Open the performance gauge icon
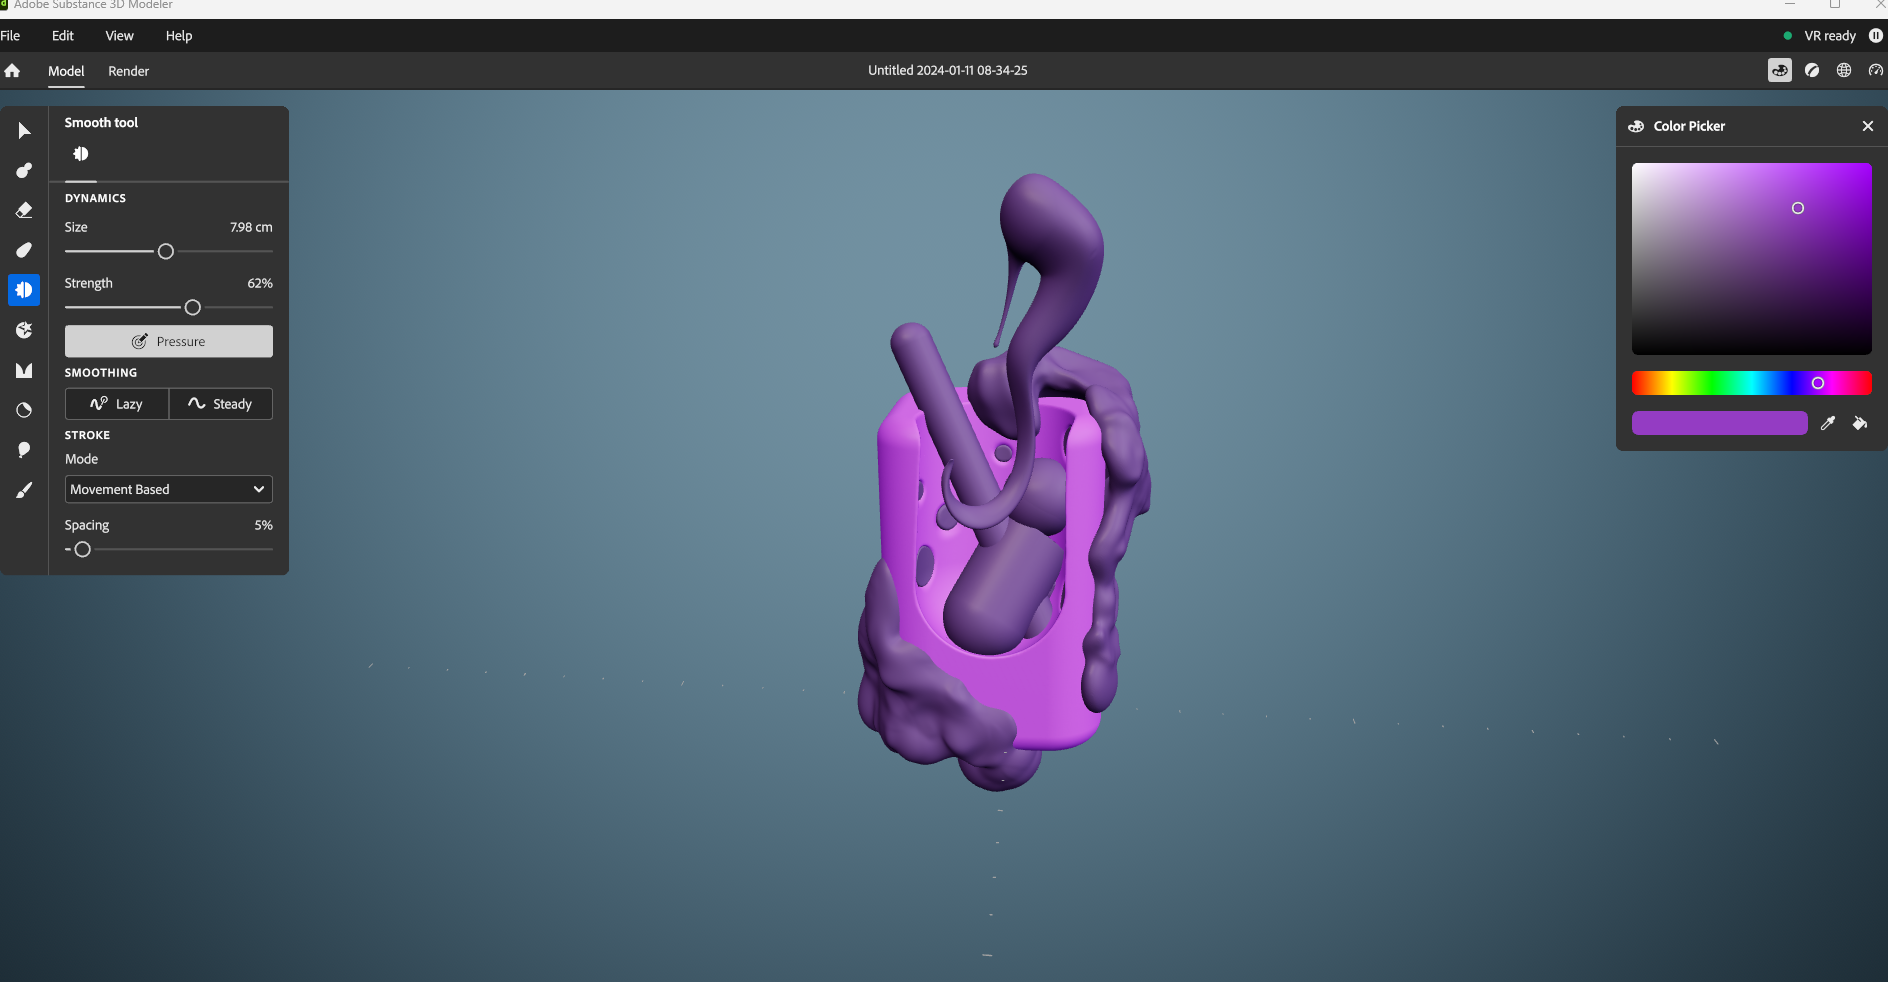1888x982 pixels. [x=1876, y=70]
